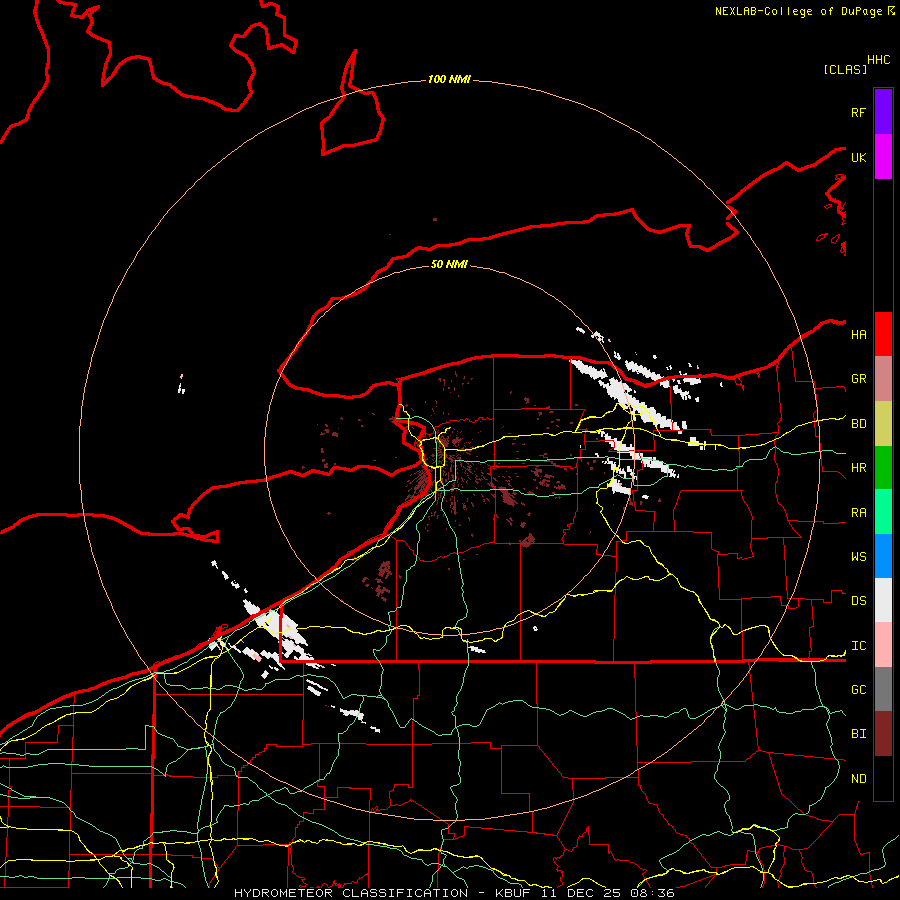Click the RF legend label
The height and width of the screenshot is (900, 900).
[858, 112]
